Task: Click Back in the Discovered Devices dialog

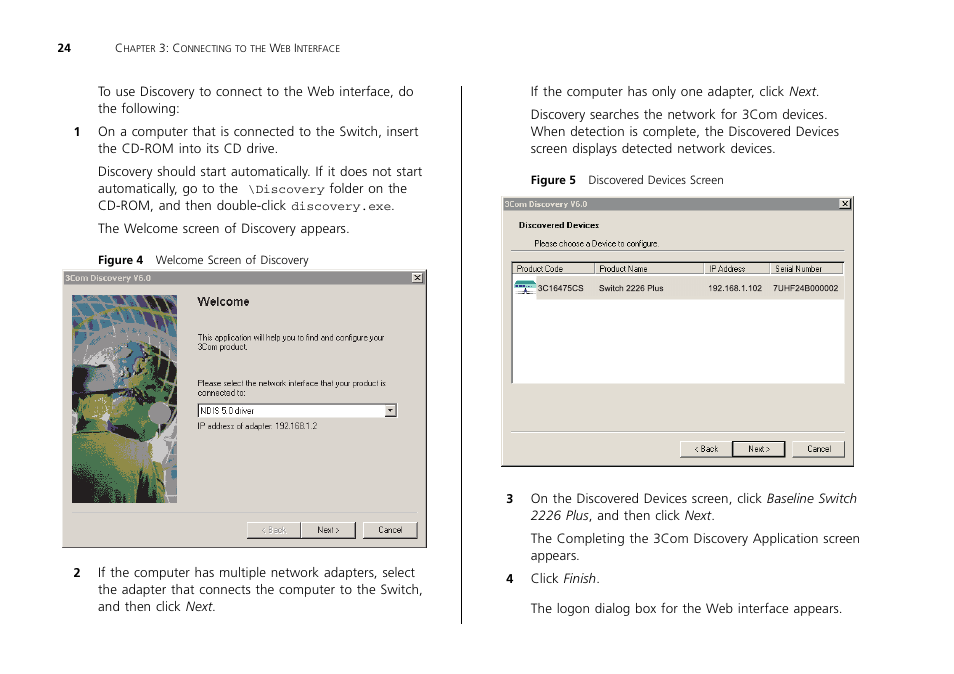Action: [x=706, y=449]
